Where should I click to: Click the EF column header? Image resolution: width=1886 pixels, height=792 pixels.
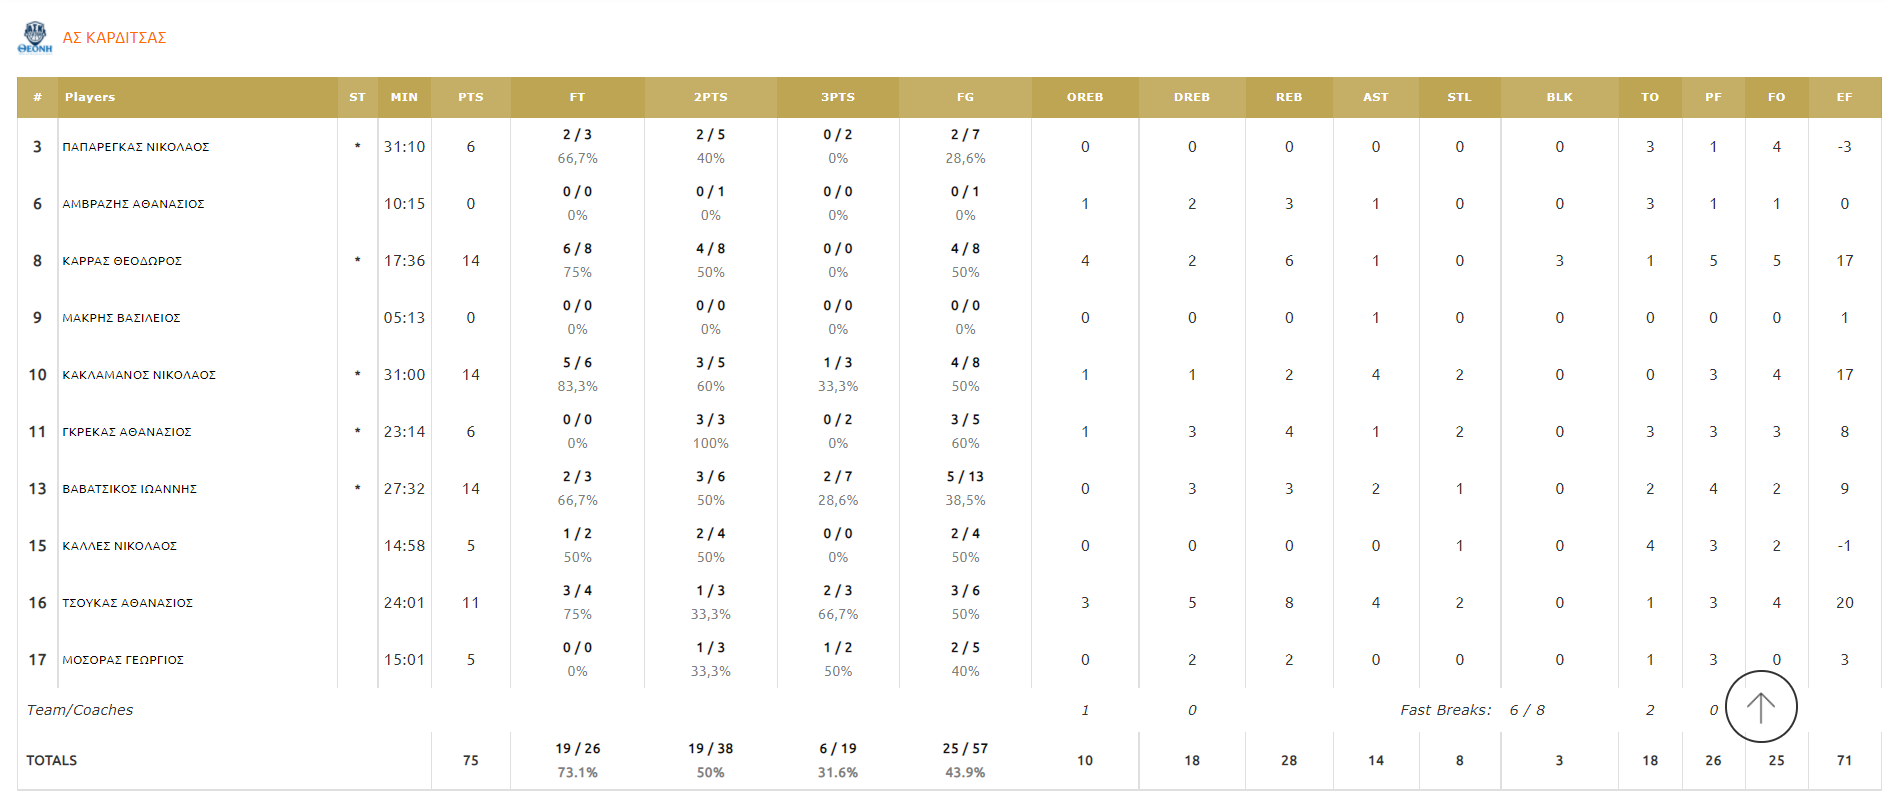(x=1844, y=97)
